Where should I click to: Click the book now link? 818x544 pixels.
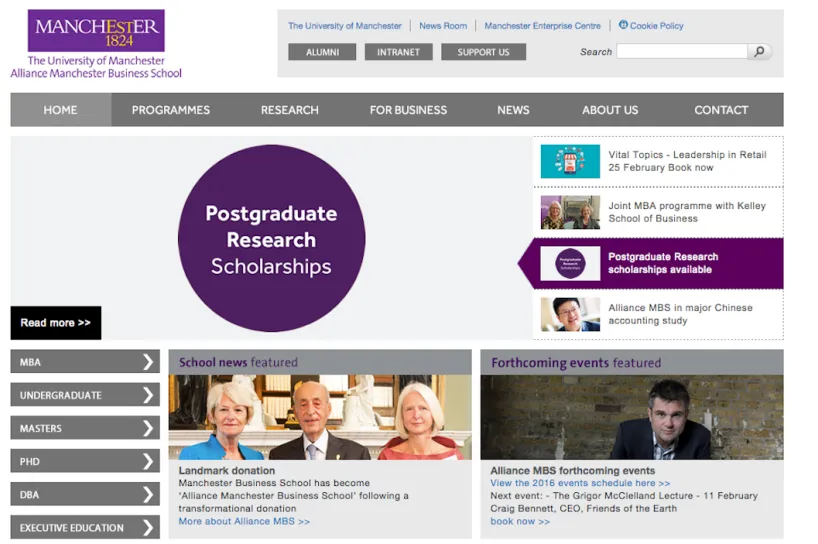(x=520, y=521)
